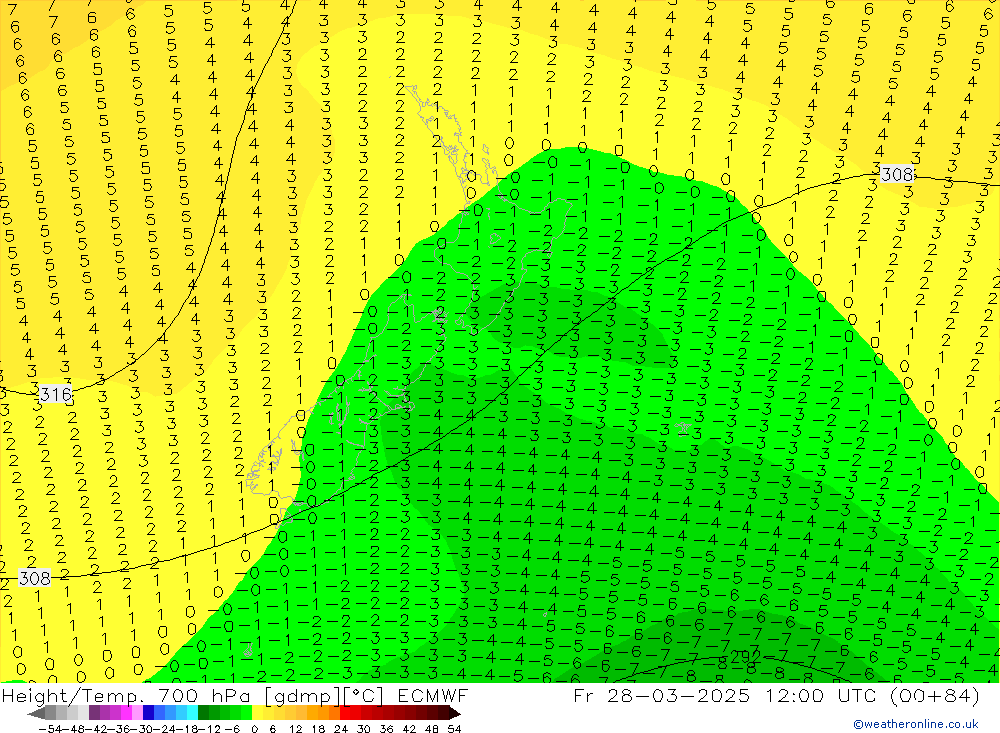Pick the dark blue legend swatch above -30
Viewport: 1000px width, 733px height.
pos(148,713)
